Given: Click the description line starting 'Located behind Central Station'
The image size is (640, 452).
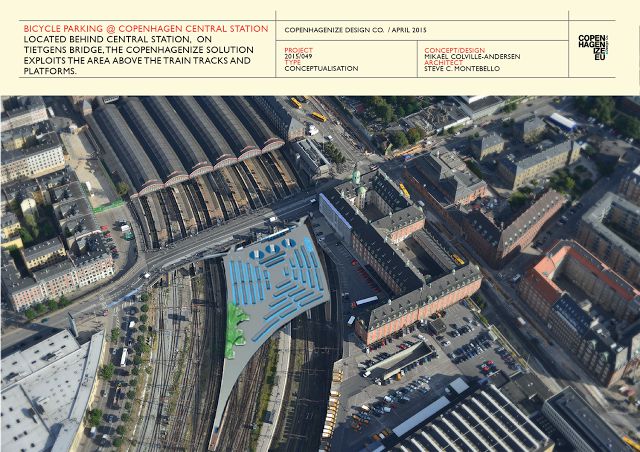Looking at the screenshot, I should tap(118, 40).
